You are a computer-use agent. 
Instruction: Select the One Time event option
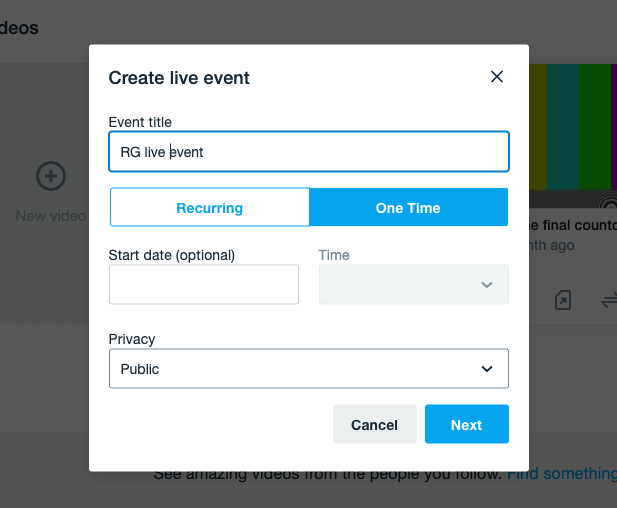(408, 208)
